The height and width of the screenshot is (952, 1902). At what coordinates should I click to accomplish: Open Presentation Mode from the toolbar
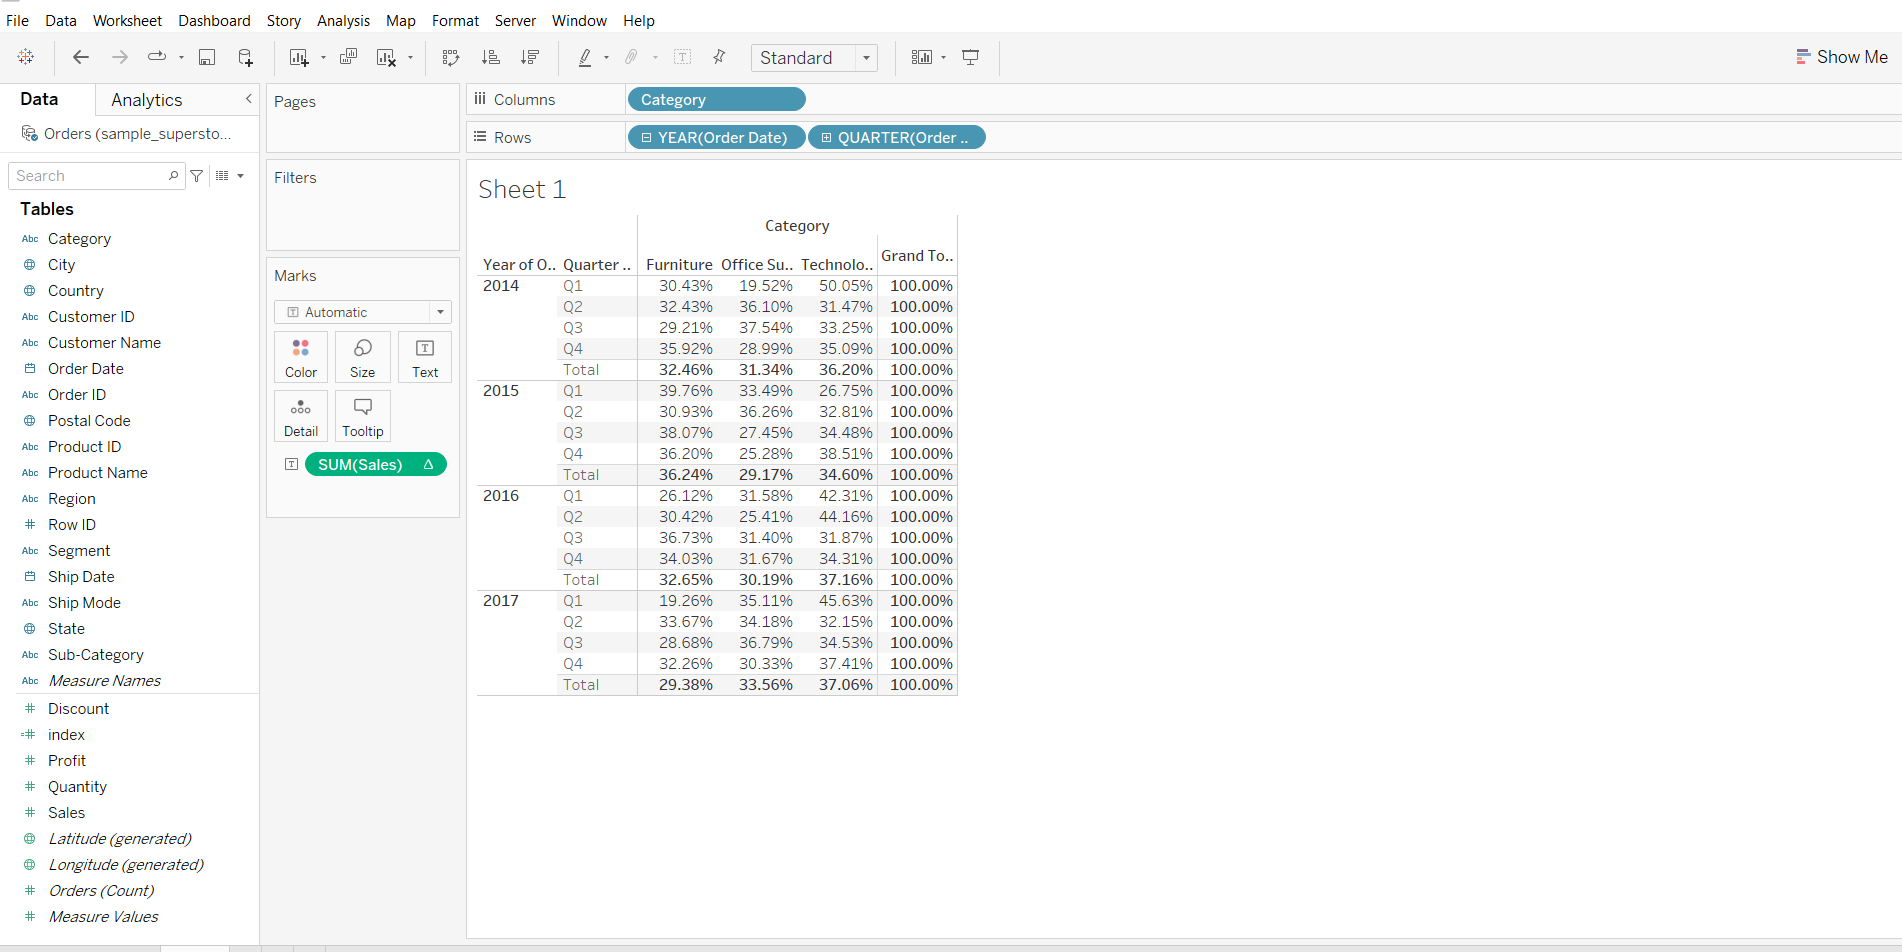click(970, 58)
